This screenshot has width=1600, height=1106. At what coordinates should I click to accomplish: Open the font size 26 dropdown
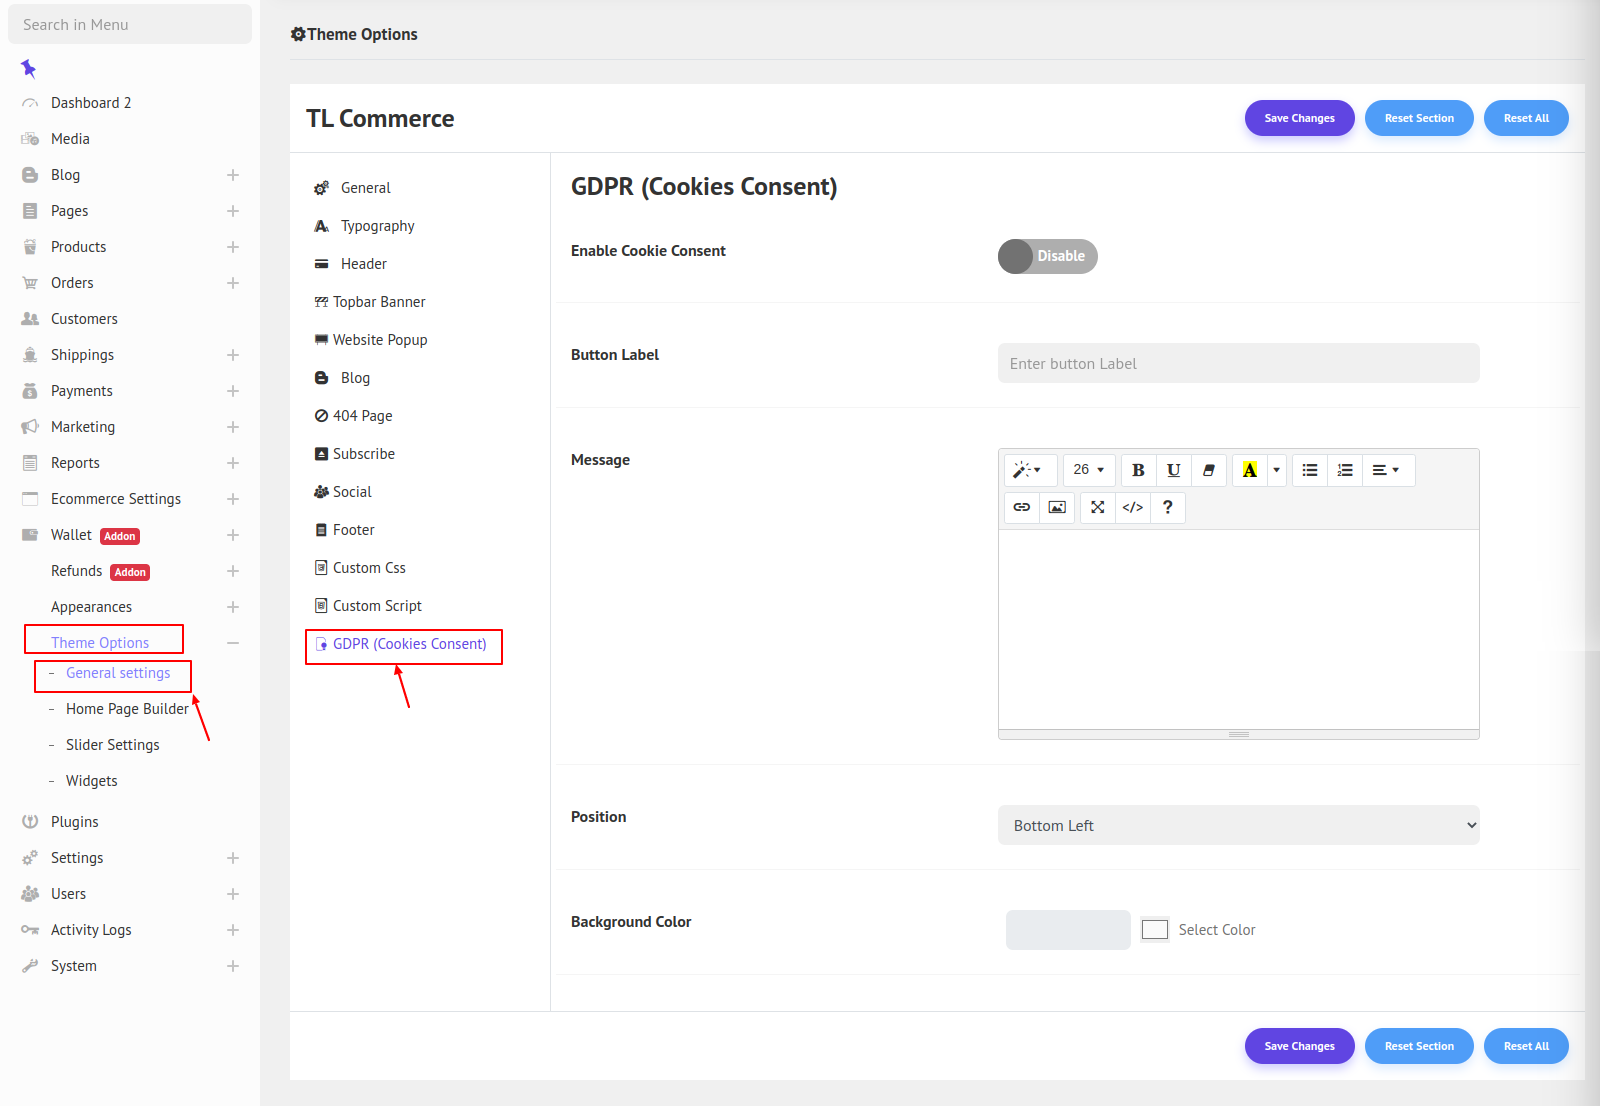[1088, 470]
